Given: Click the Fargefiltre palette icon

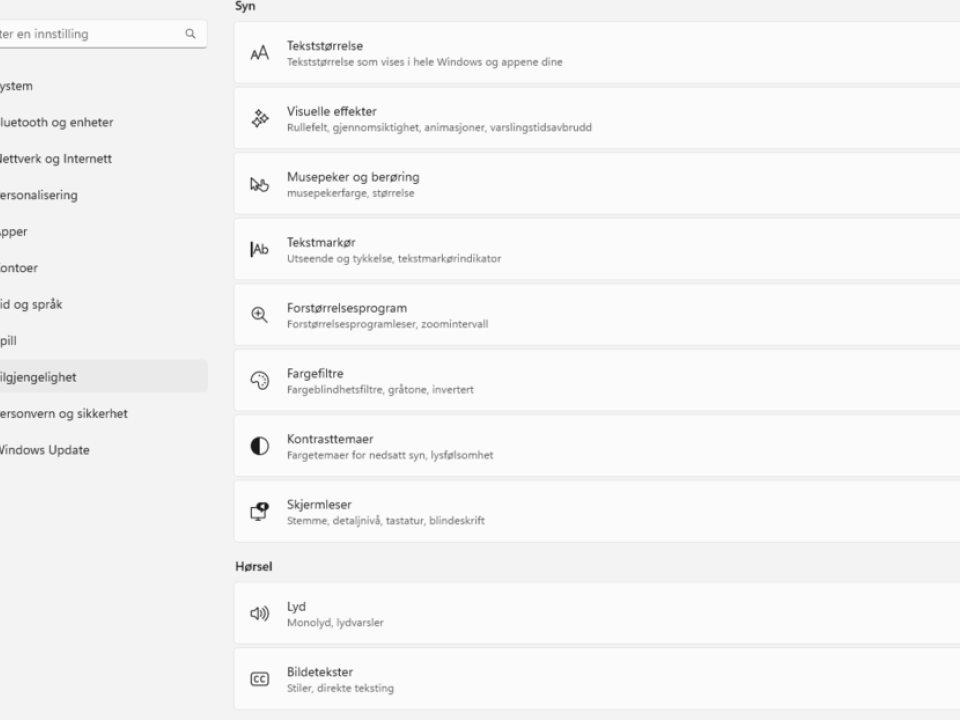Looking at the screenshot, I should [260, 380].
